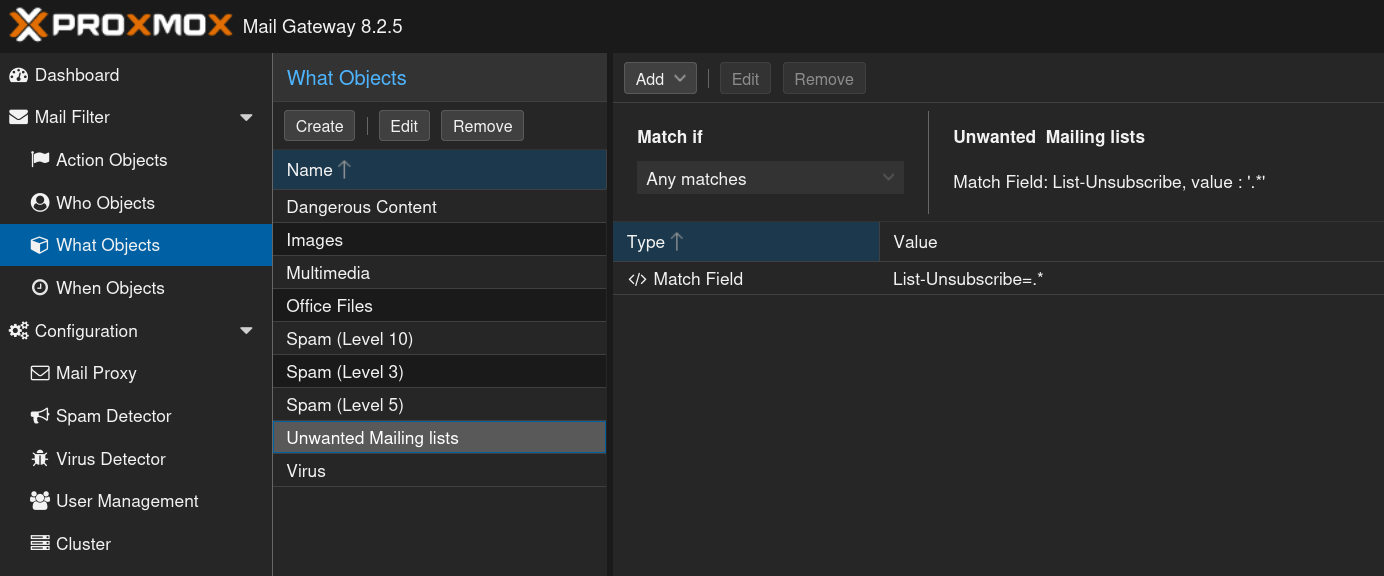1384x576 pixels.
Task: Open the 'Any matches' dropdown
Action: coord(769,179)
